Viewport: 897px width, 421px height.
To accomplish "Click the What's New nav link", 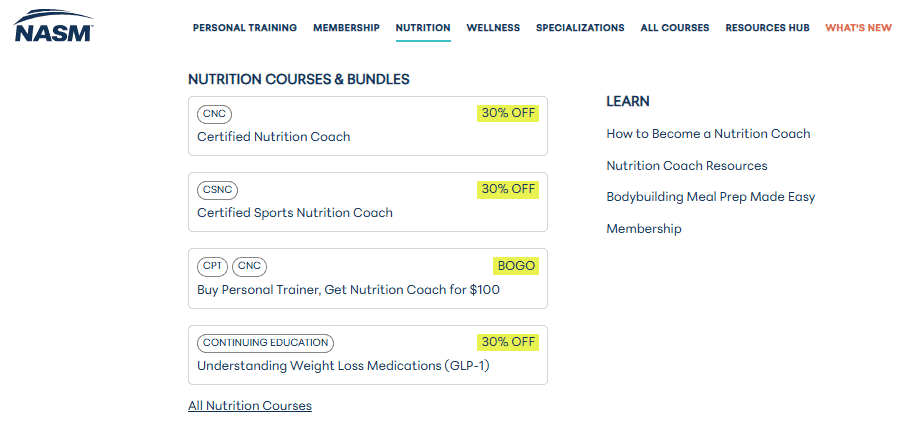I will tap(858, 27).
